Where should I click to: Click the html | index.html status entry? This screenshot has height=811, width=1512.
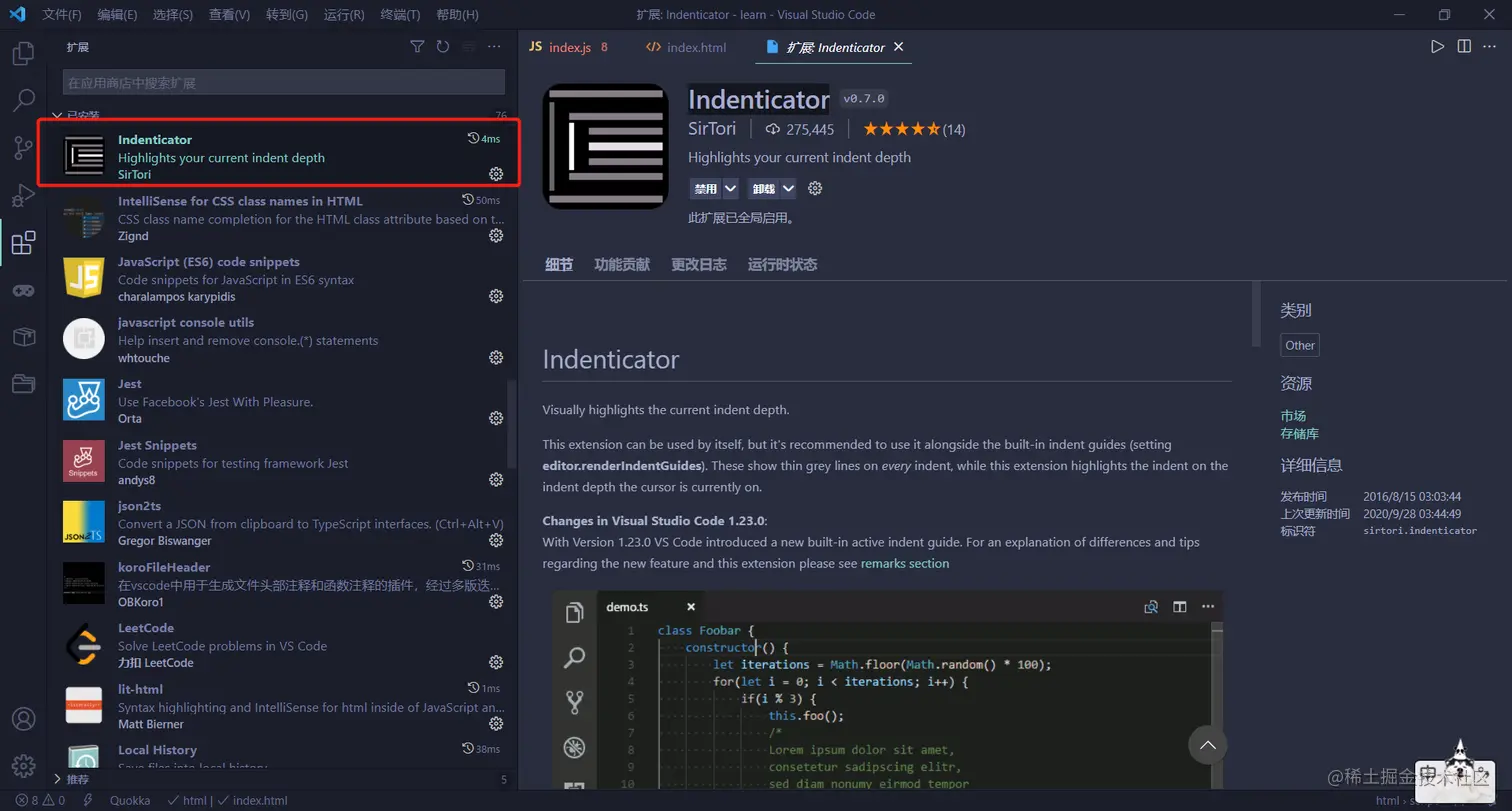(x=227, y=800)
